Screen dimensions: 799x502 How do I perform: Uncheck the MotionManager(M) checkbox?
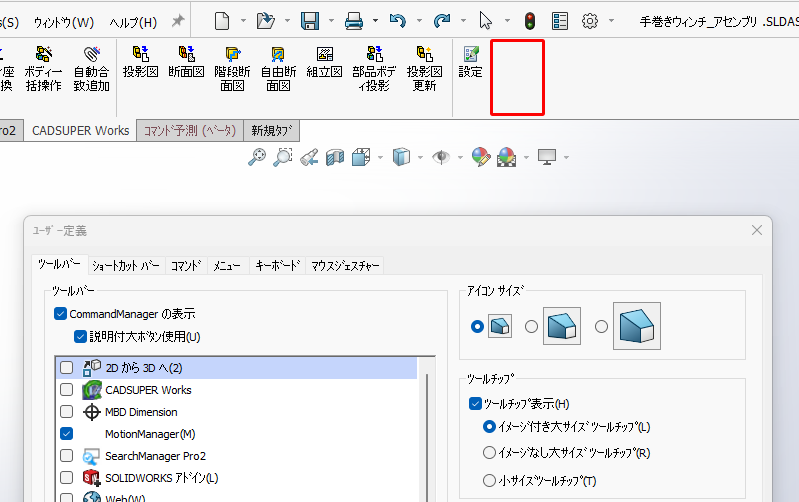(66, 433)
